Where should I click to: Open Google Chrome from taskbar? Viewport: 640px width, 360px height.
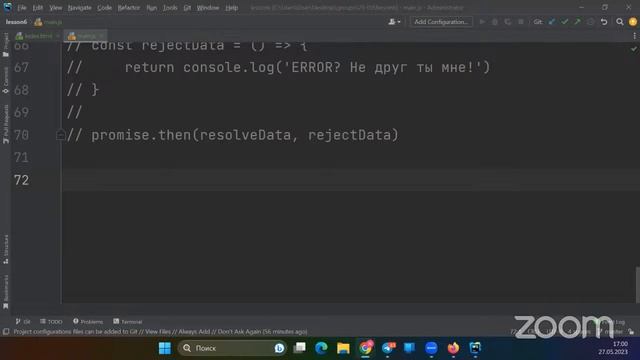coord(366,348)
